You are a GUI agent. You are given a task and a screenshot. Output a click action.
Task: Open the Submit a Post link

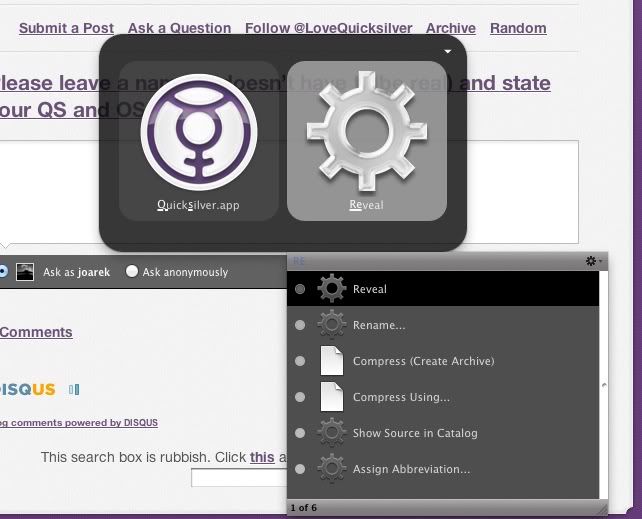66,28
